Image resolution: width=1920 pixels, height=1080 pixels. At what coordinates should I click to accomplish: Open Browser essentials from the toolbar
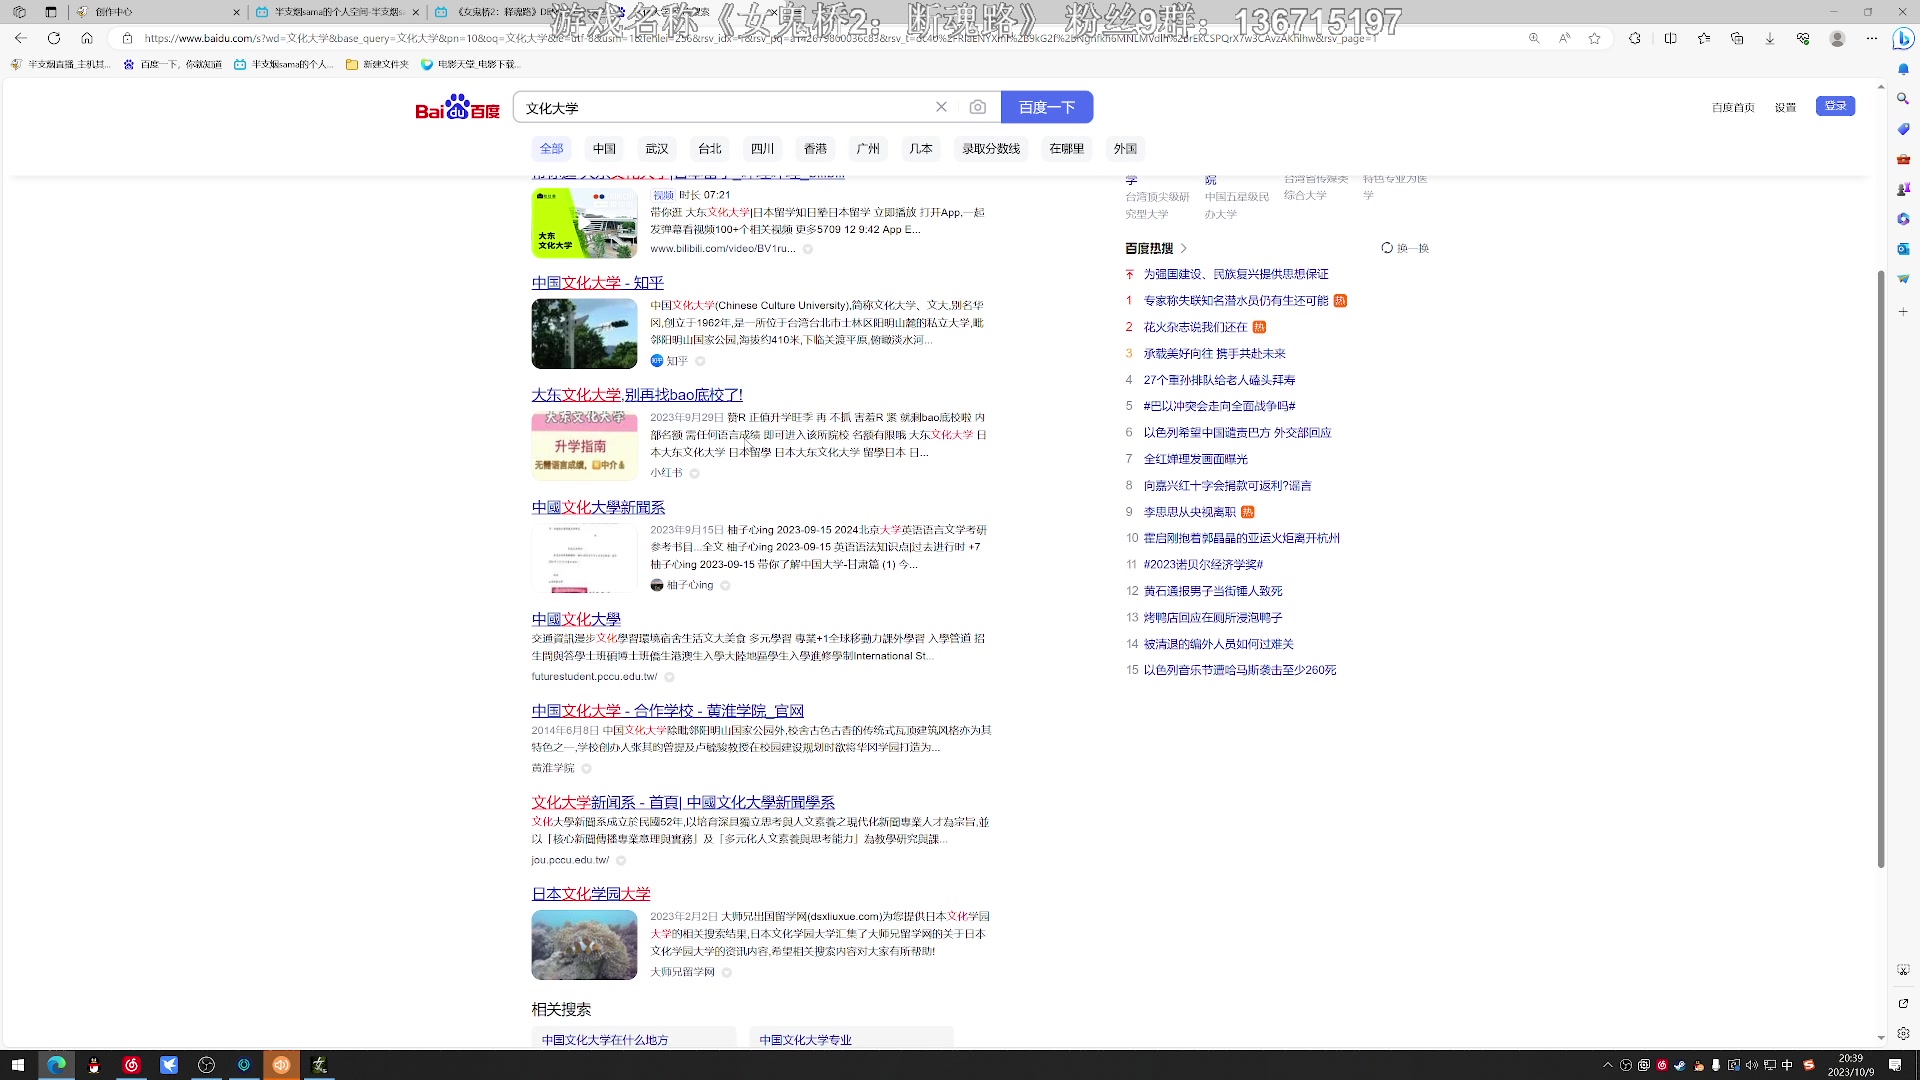(x=1804, y=37)
